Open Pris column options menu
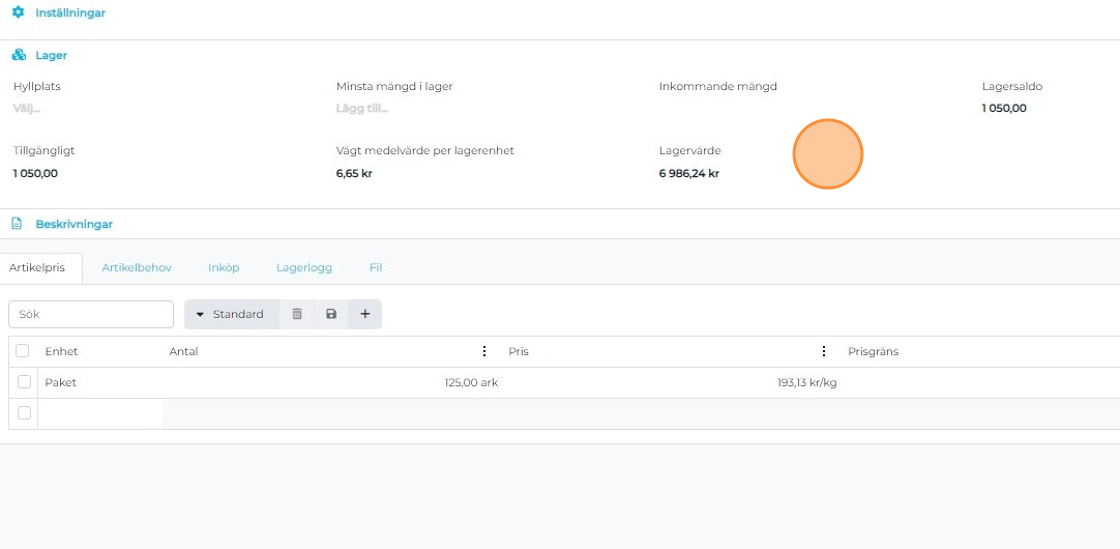The image size is (1120, 549). pyautogui.click(x=824, y=351)
